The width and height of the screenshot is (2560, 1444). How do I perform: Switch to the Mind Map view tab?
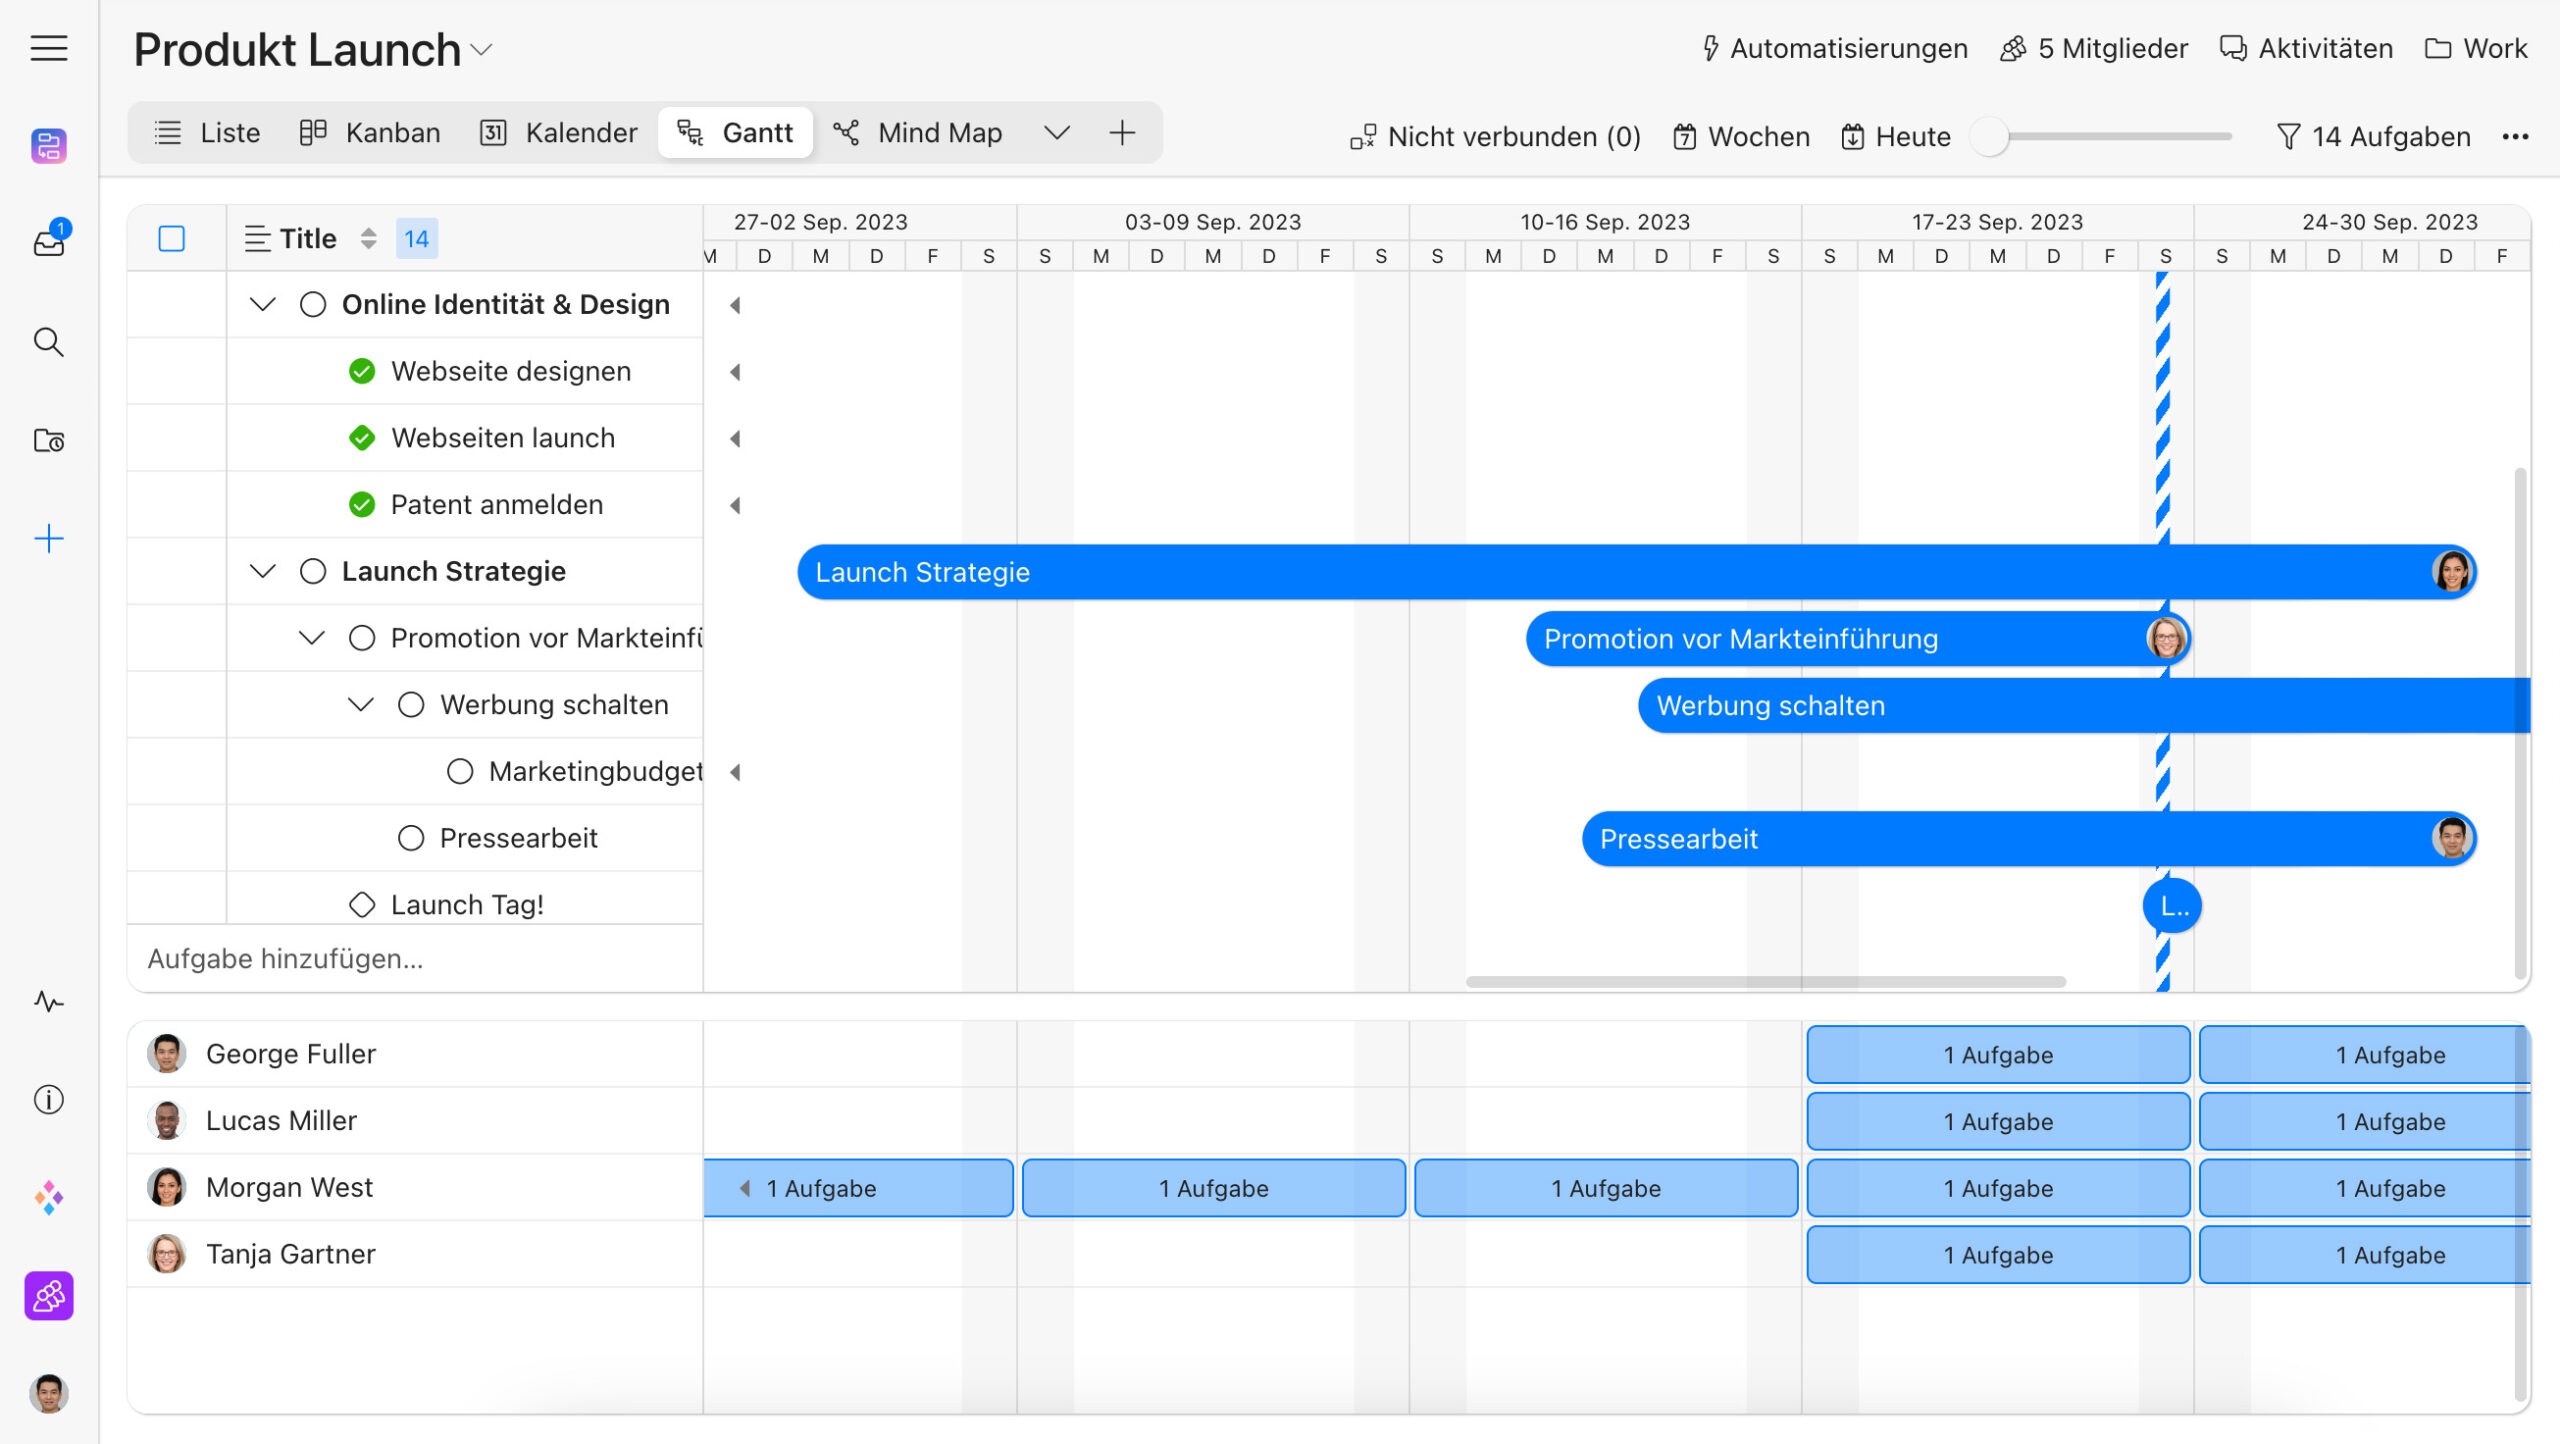(x=917, y=133)
